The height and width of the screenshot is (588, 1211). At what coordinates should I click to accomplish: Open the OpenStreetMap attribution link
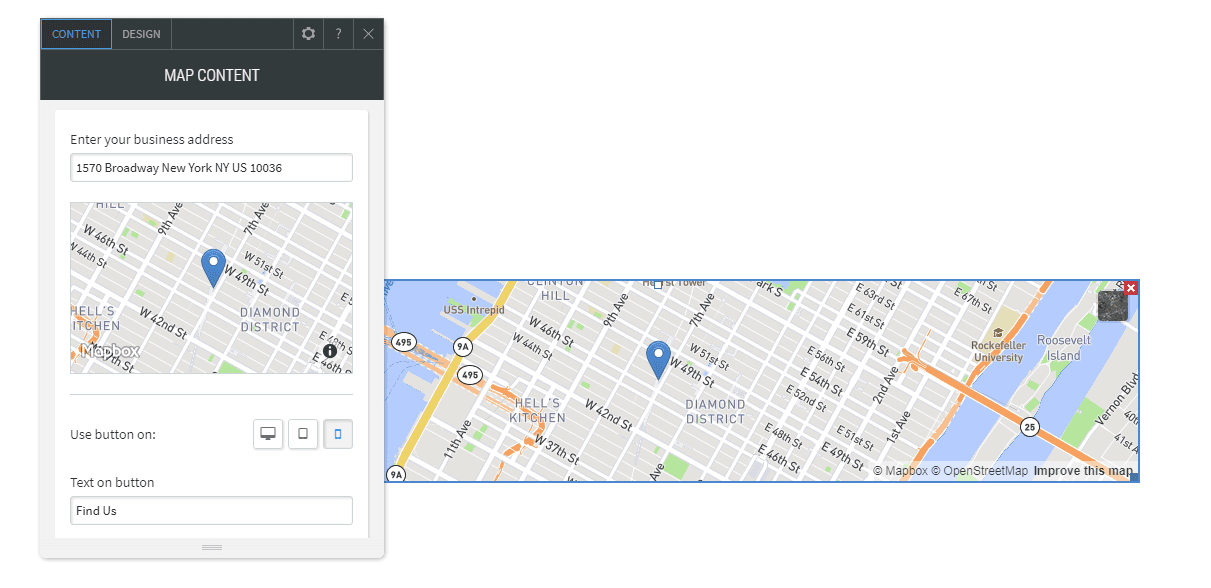click(979, 471)
